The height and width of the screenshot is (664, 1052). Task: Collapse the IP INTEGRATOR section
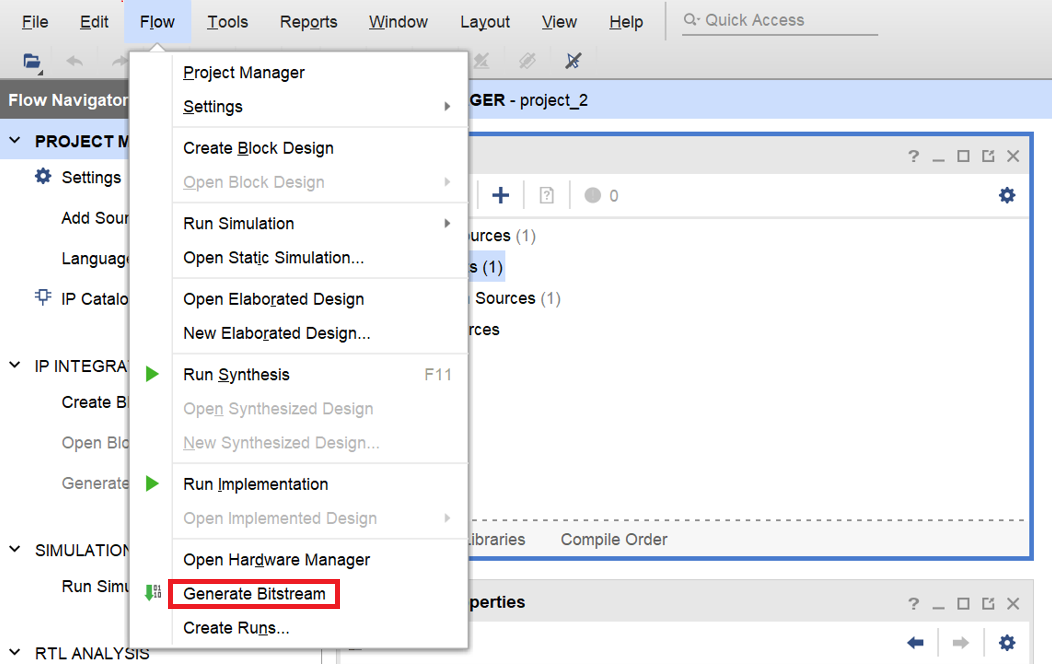(x=15, y=365)
